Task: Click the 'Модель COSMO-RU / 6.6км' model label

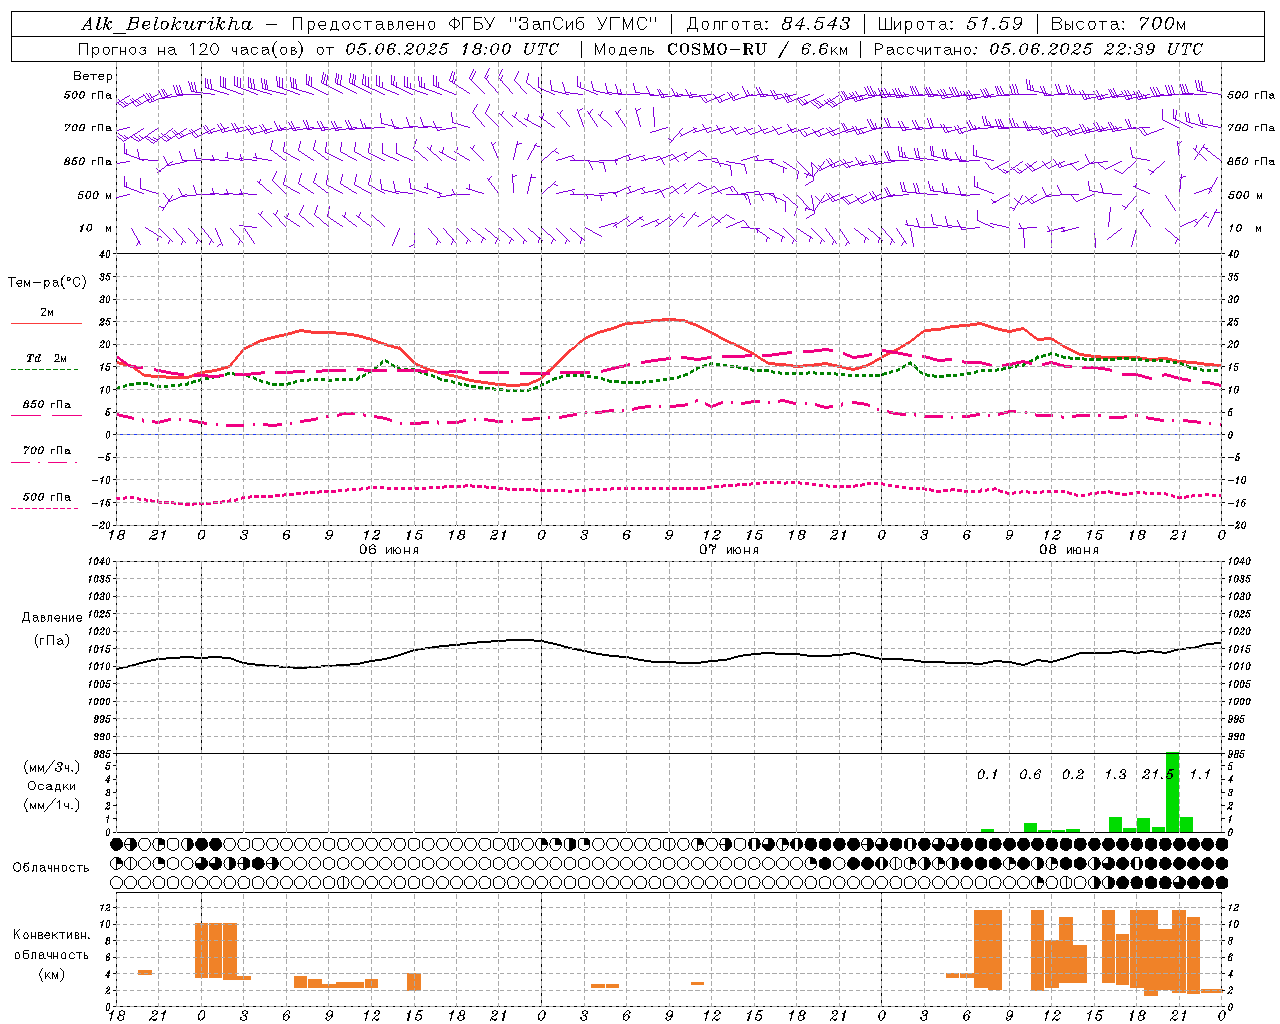Action: point(721,49)
